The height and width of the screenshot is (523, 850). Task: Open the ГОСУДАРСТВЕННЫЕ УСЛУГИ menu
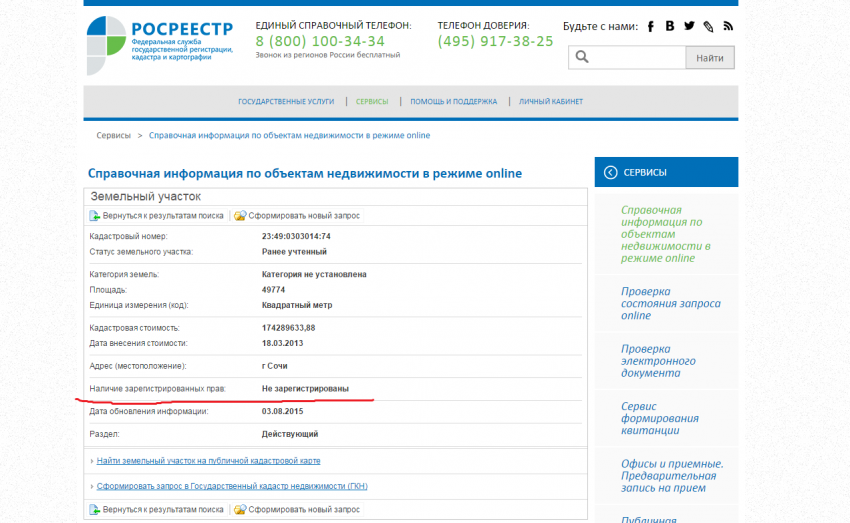click(x=286, y=102)
